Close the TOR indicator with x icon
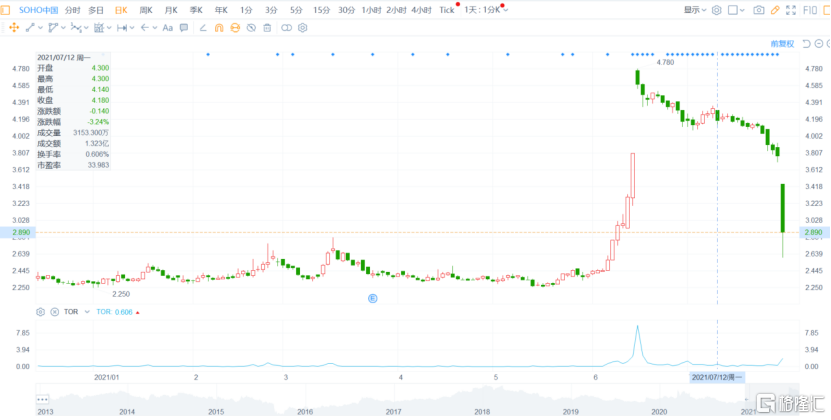This screenshot has height=420, width=831. pos(54,312)
